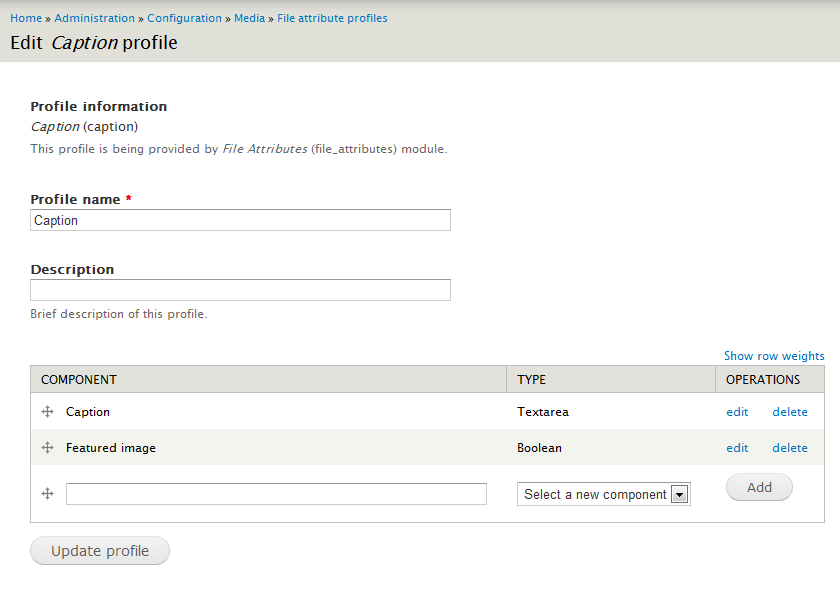Go to Configuration via breadcrumb
Screen dimensions: 840x589
click(184, 17)
